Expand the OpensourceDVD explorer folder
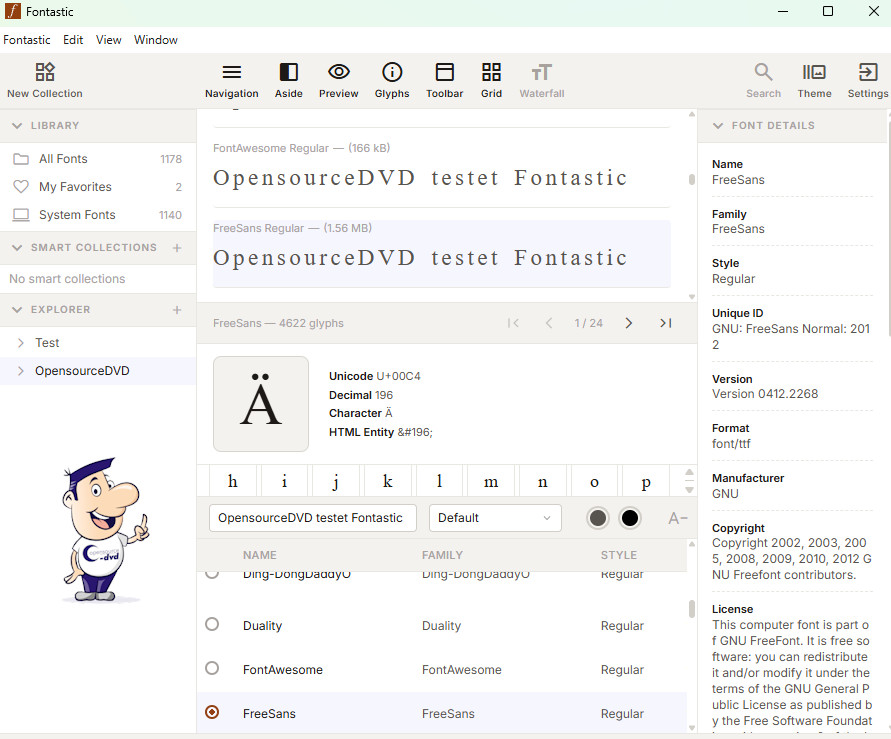This screenshot has height=739, width=891. tap(21, 371)
